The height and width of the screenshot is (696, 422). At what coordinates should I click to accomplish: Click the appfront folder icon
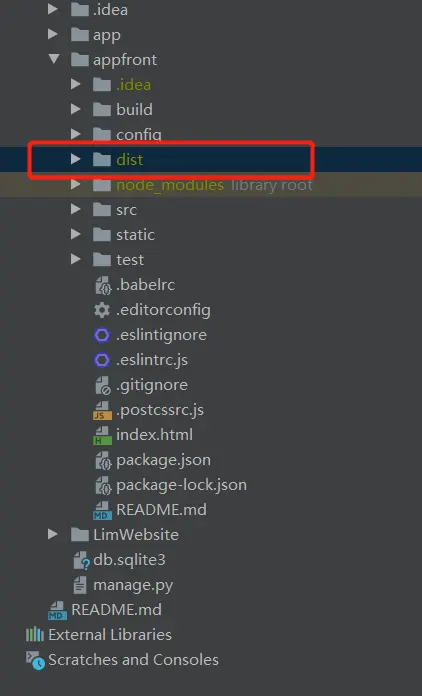[80, 59]
